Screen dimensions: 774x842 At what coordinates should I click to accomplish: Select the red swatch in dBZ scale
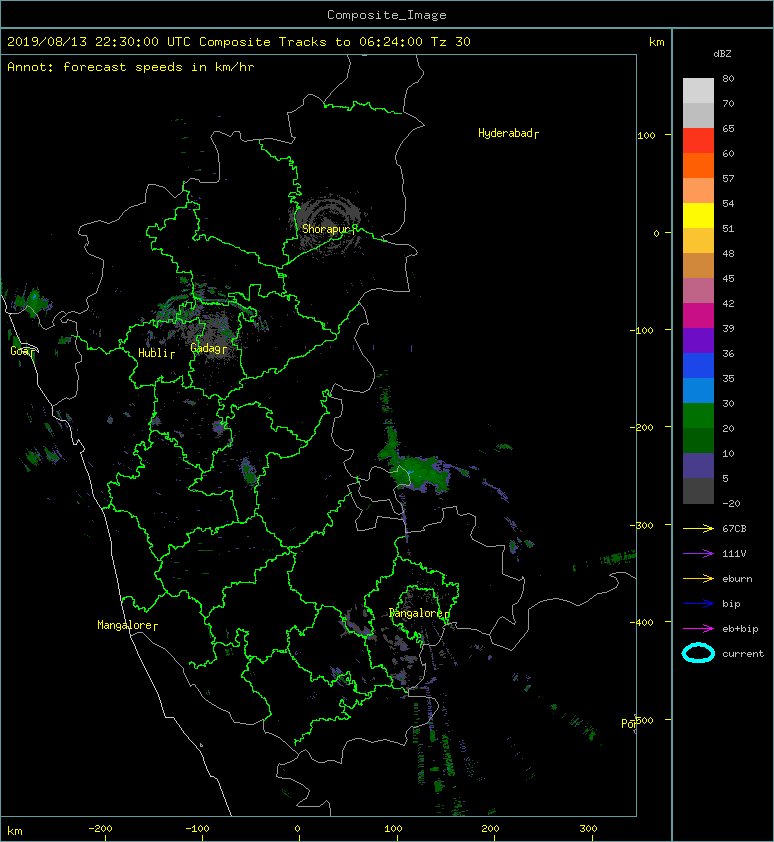pos(698,141)
